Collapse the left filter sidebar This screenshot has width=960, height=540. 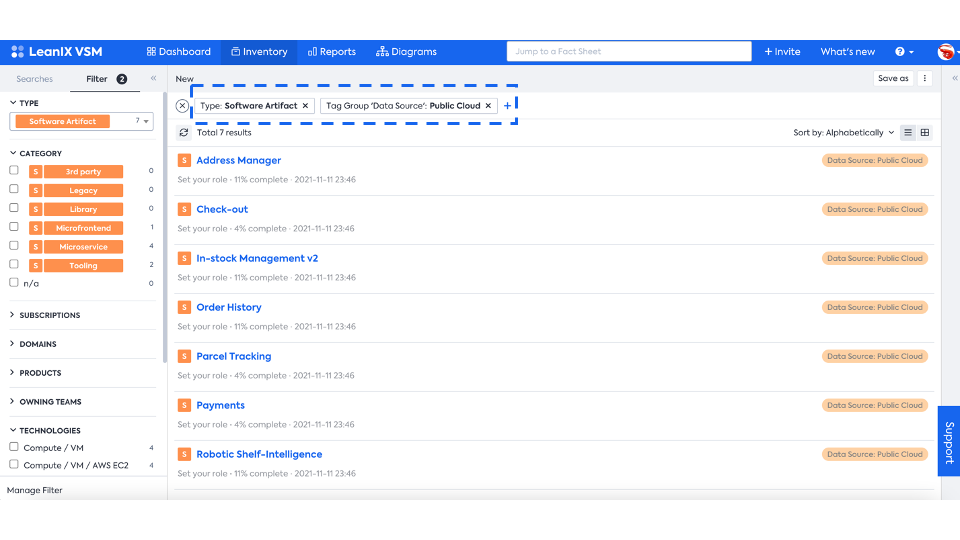[x=154, y=78]
